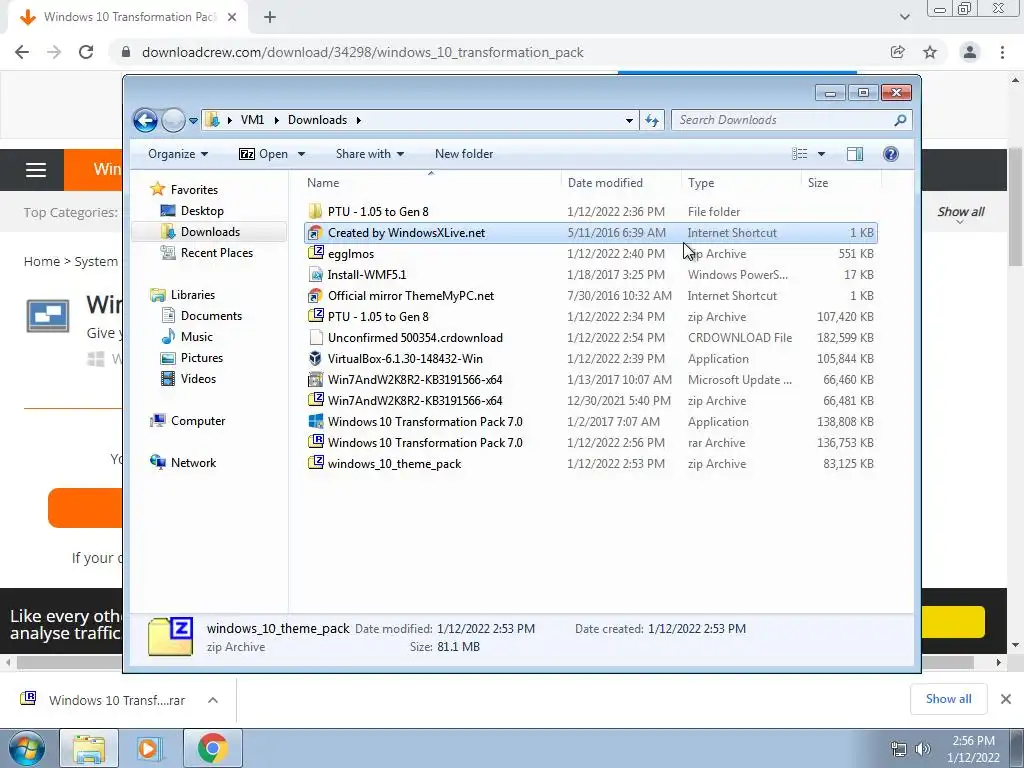This screenshot has height=768, width=1024.
Task: Select Created by WindowsXLive.net shortcut icon
Action: [x=315, y=232]
